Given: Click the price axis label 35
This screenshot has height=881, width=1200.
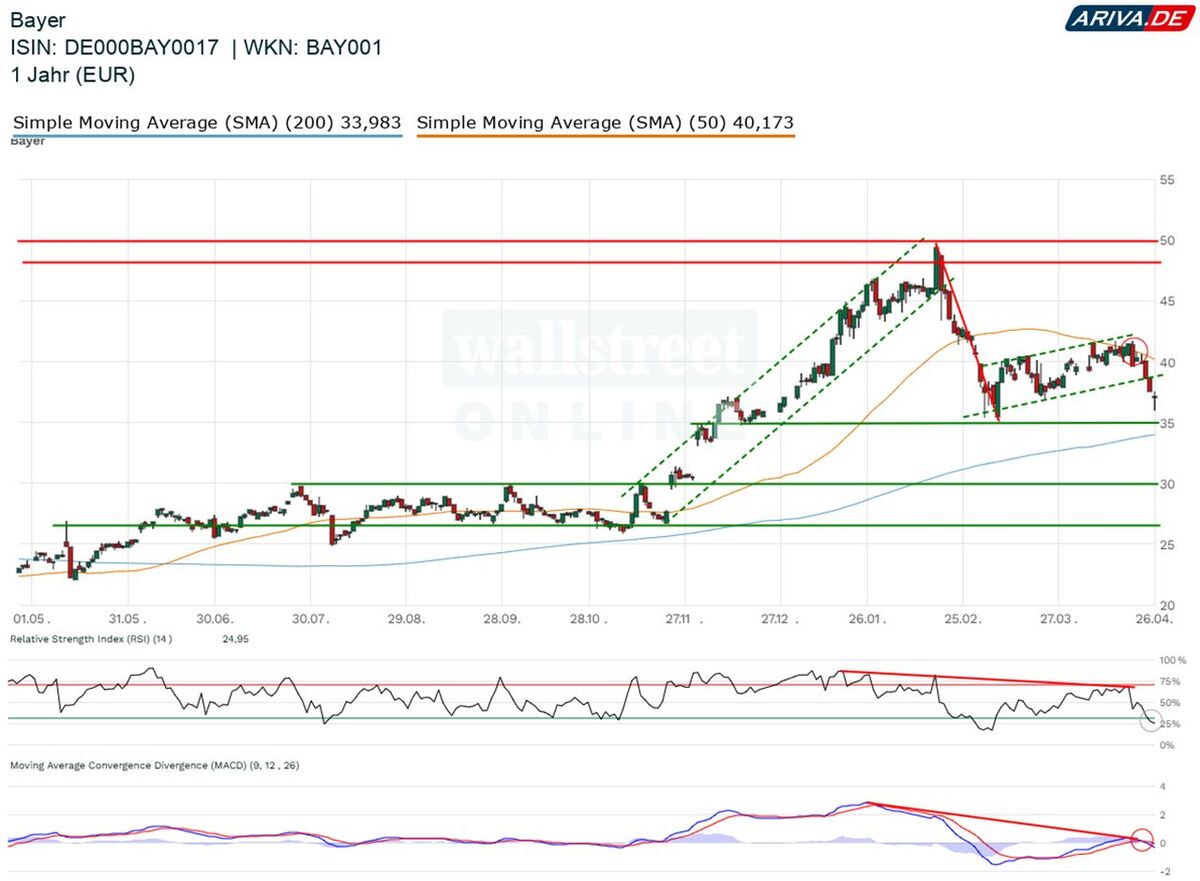Looking at the screenshot, I should tap(1166, 423).
